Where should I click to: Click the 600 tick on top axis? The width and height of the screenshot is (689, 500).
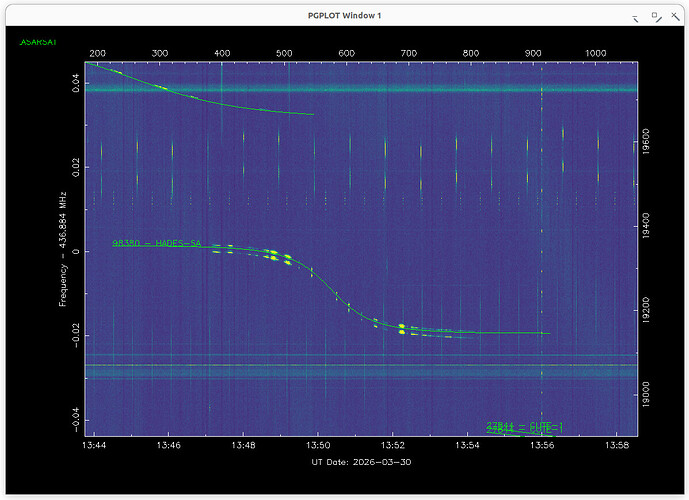[347, 53]
